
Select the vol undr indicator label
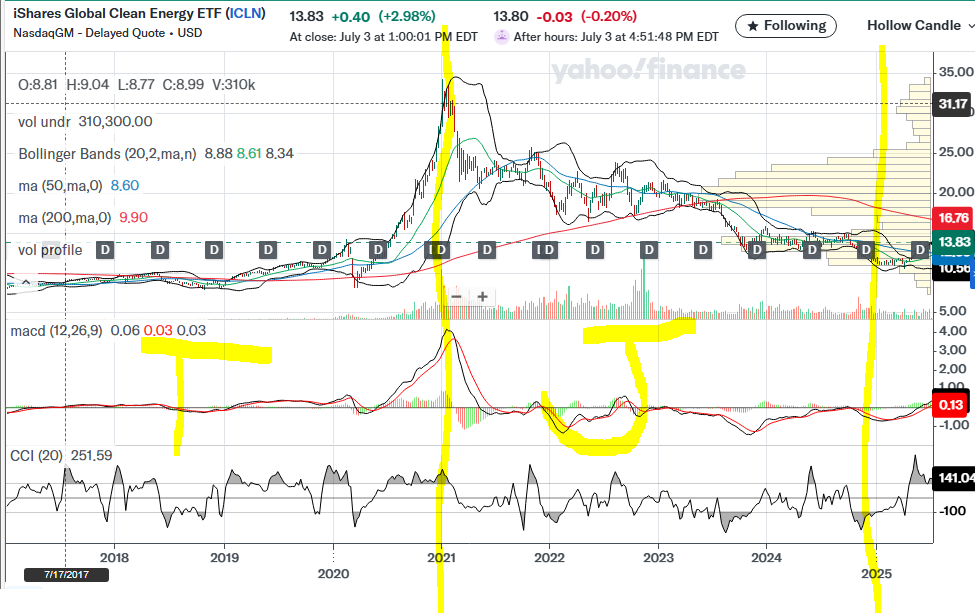44,121
